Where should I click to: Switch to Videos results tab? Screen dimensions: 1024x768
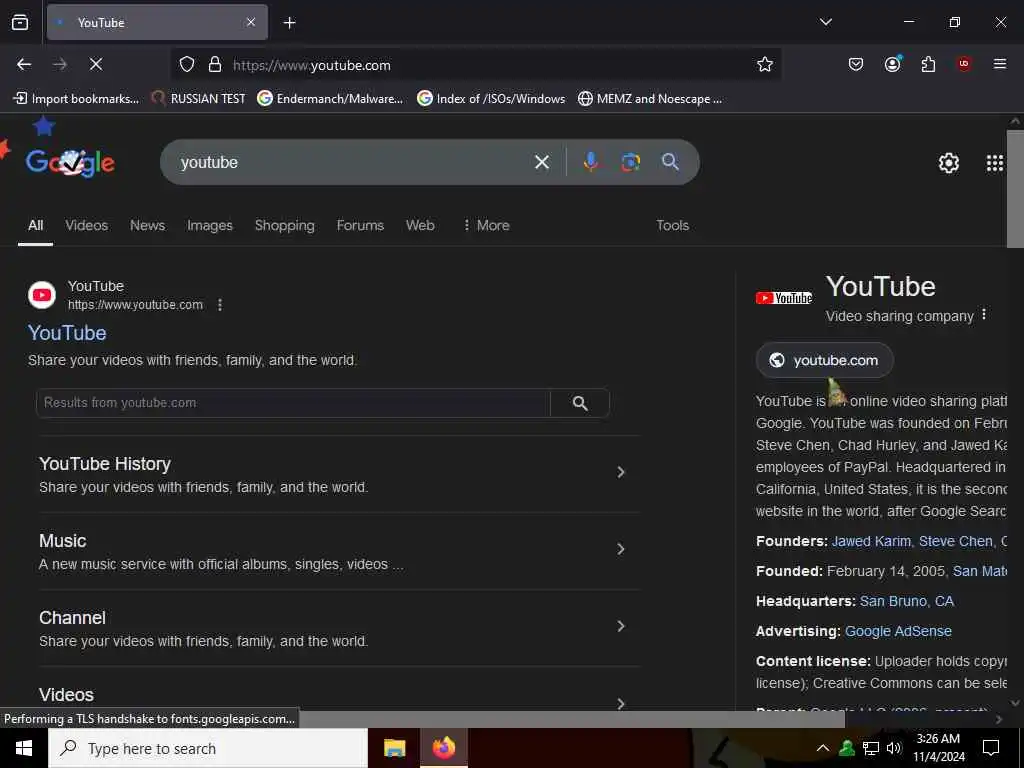coord(86,225)
